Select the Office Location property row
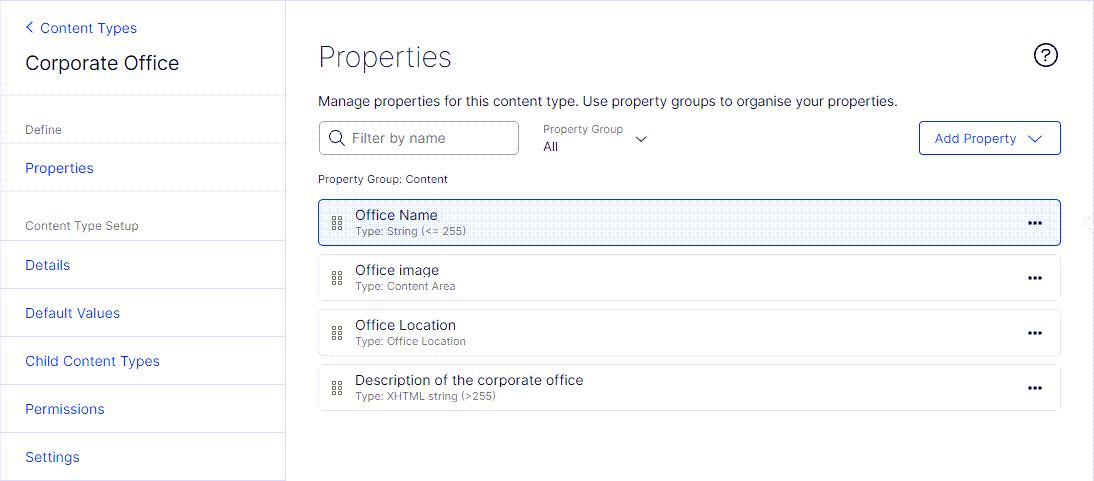 click(689, 333)
